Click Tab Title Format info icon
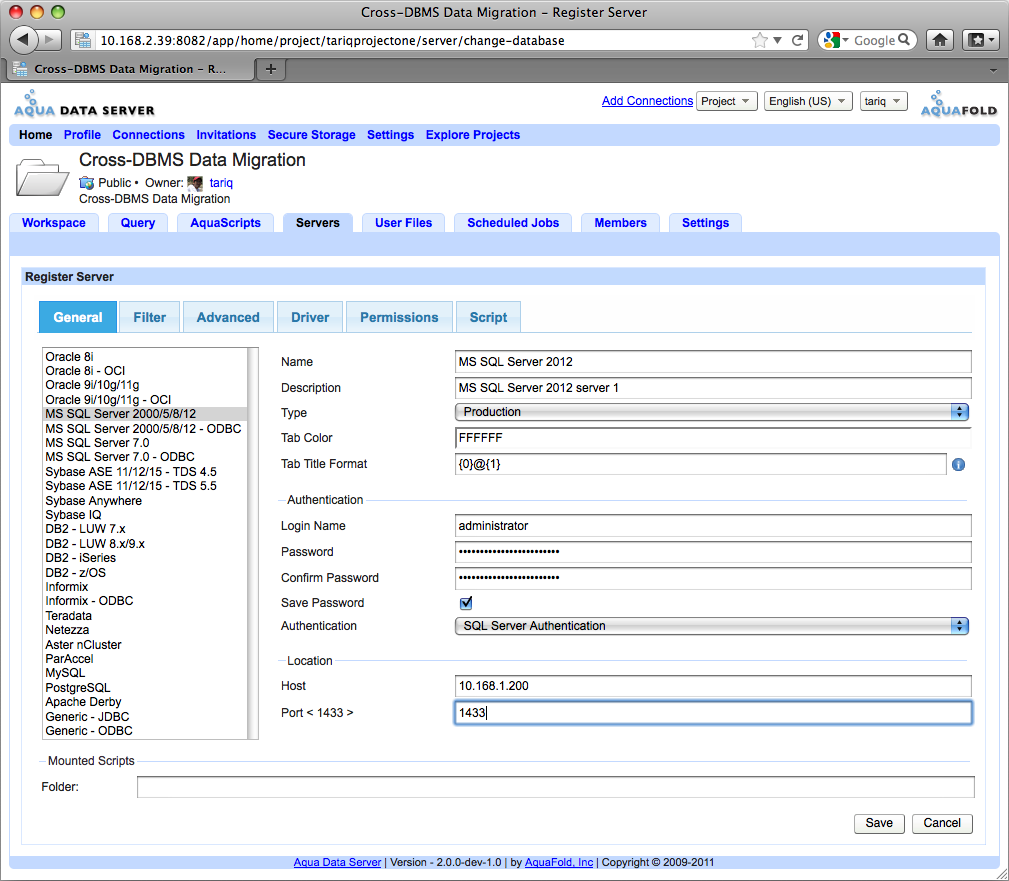Viewport: 1009px width, 881px height. (958, 465)
